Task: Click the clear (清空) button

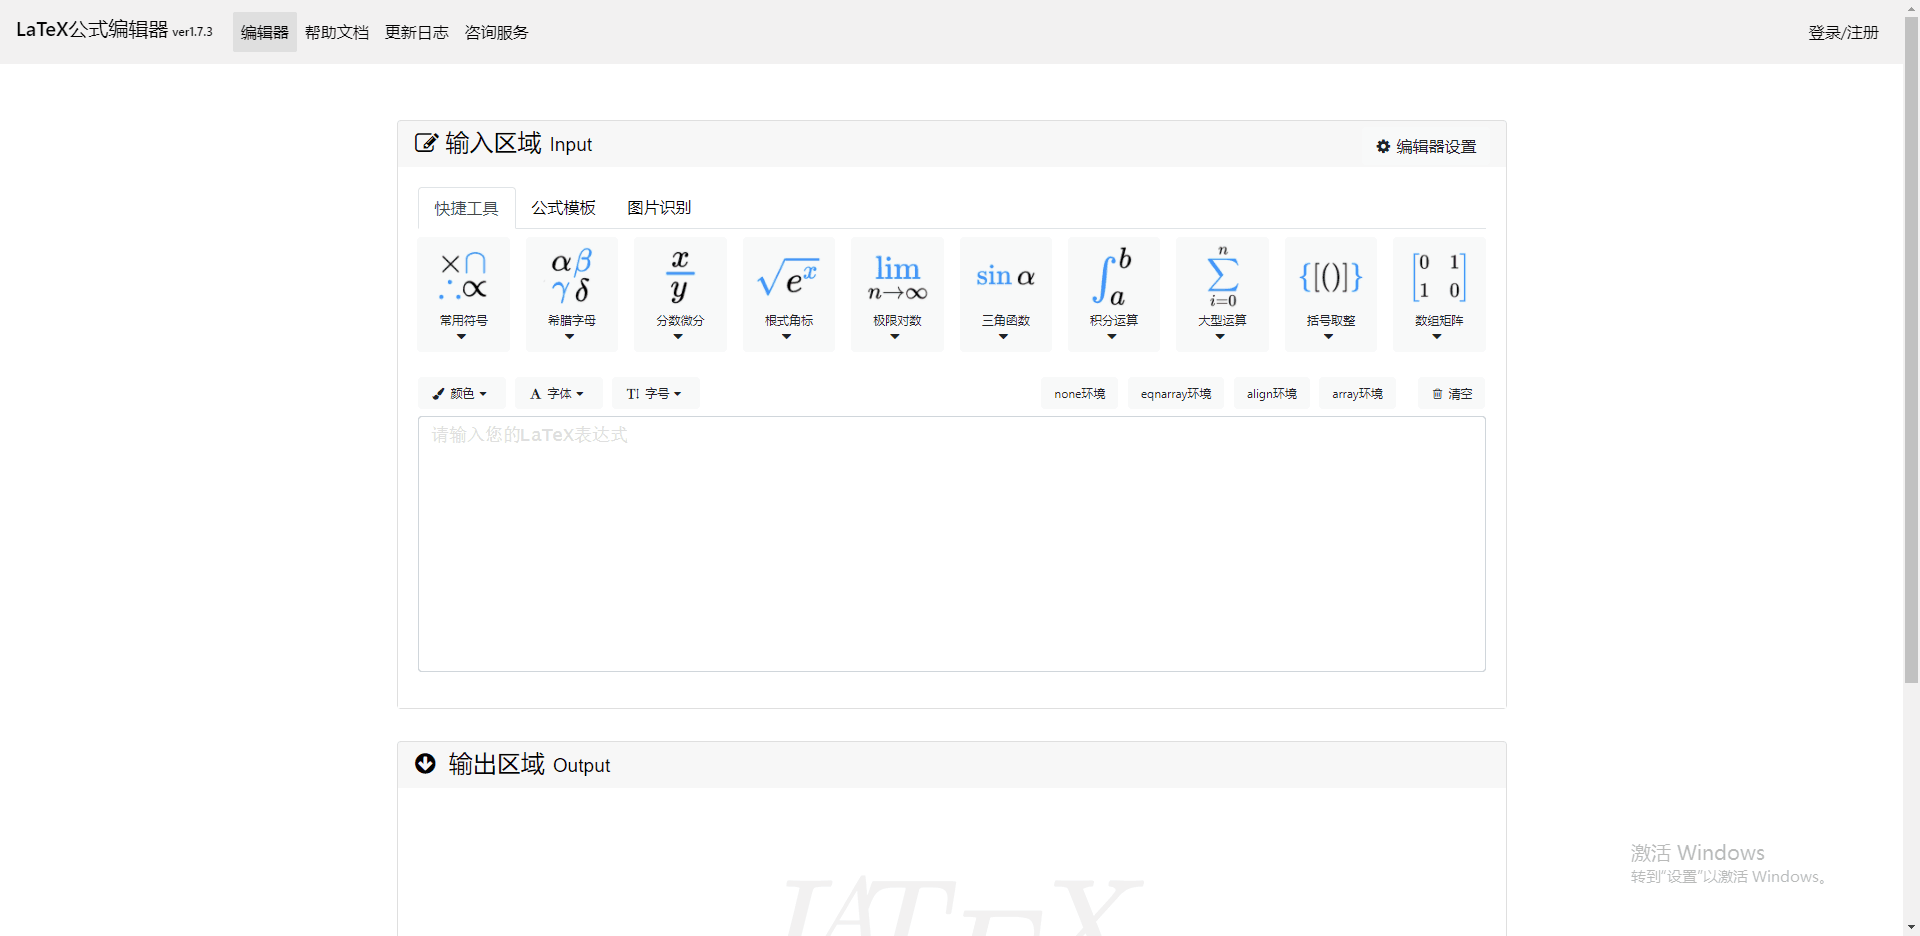Action: [1452, 394]
